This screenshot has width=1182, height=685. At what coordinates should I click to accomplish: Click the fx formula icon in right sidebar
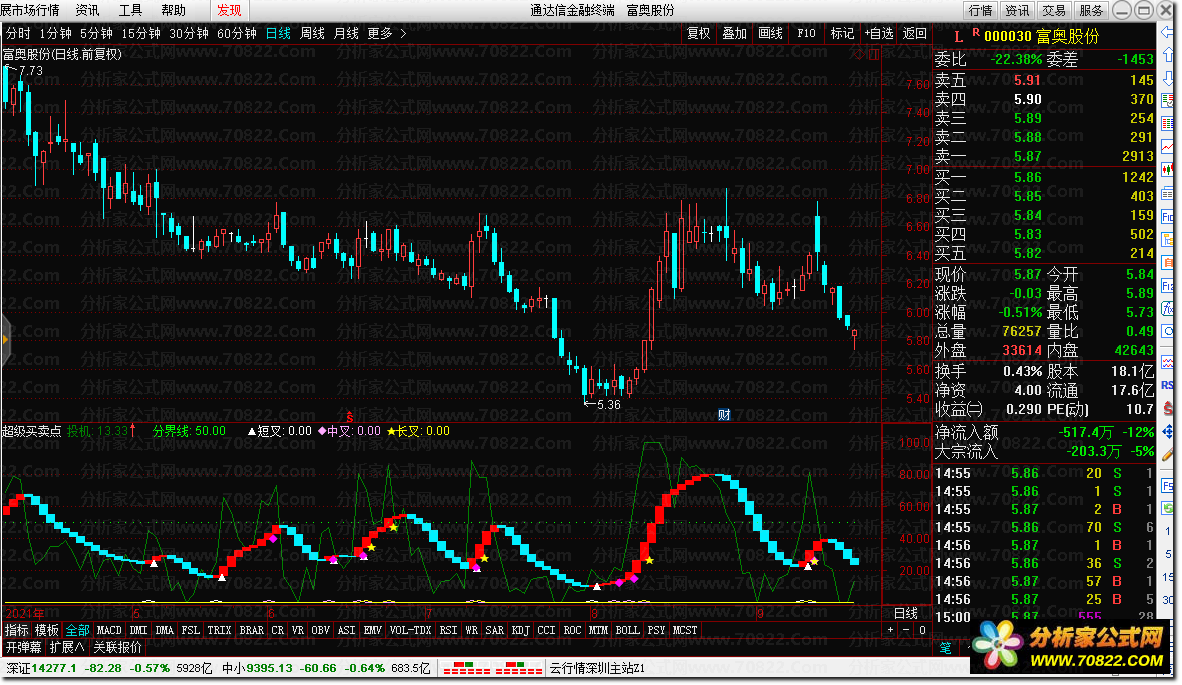click(x=1168, y=309)
